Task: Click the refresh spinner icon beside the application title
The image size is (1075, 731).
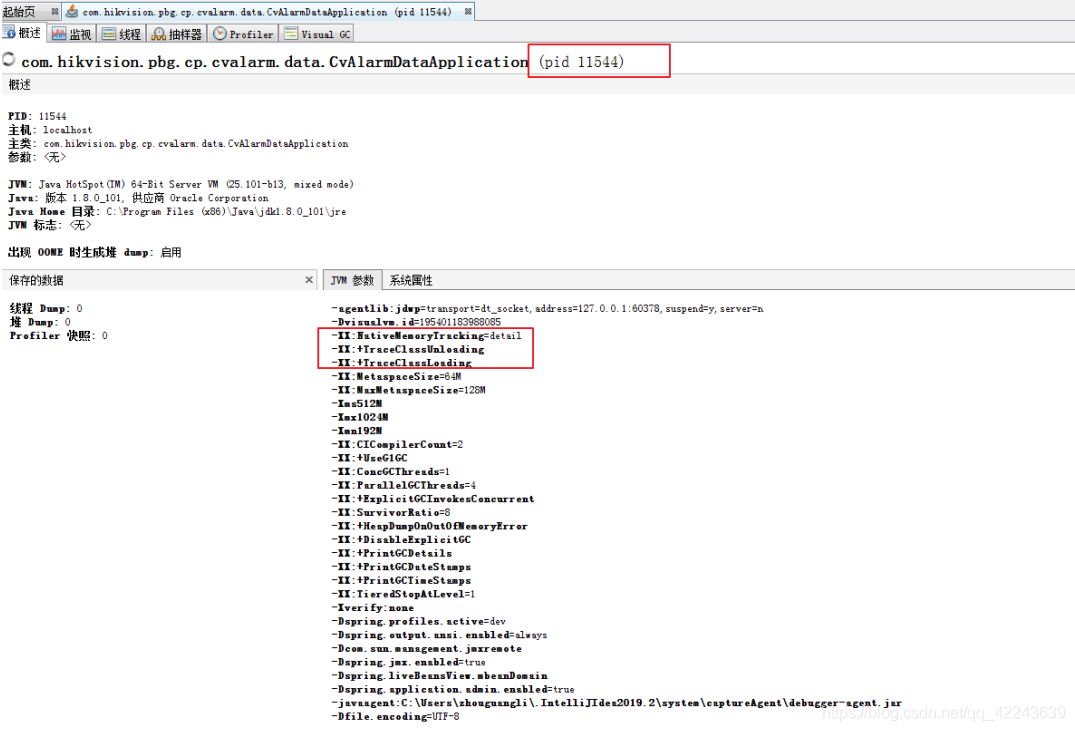Action: coord(9,60)
